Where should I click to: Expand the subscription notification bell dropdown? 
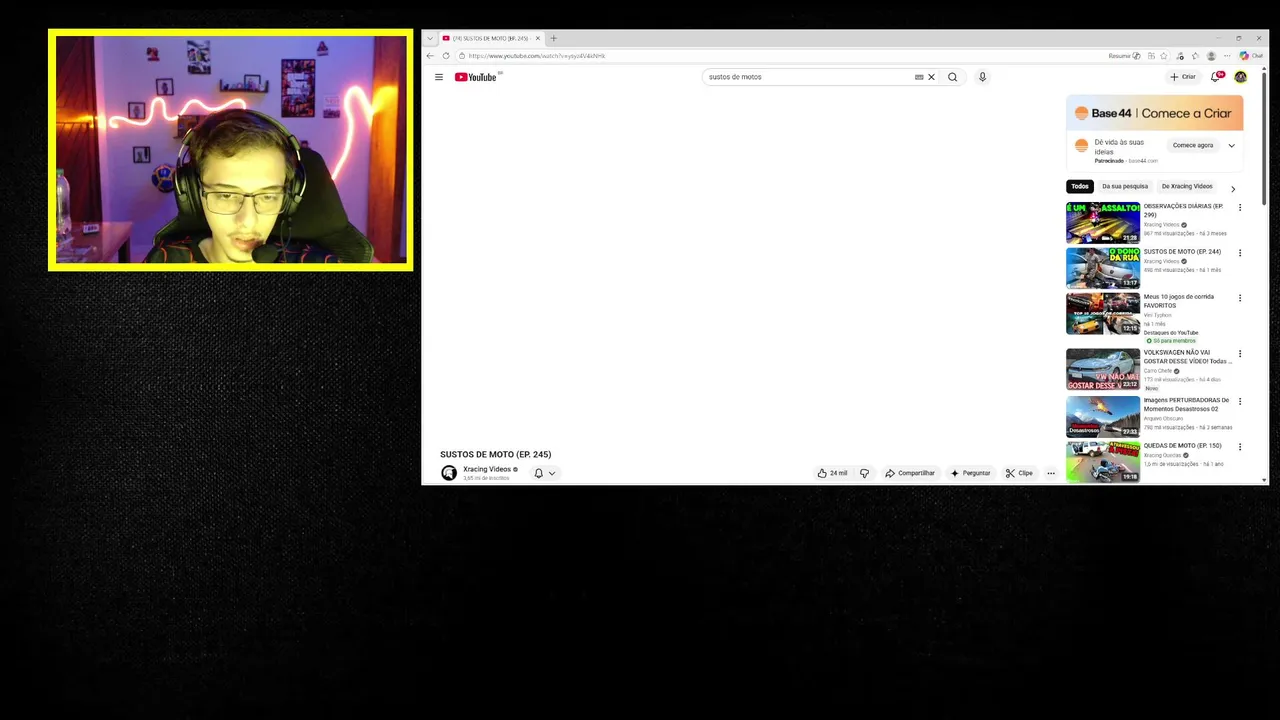[x=552, y=473]
